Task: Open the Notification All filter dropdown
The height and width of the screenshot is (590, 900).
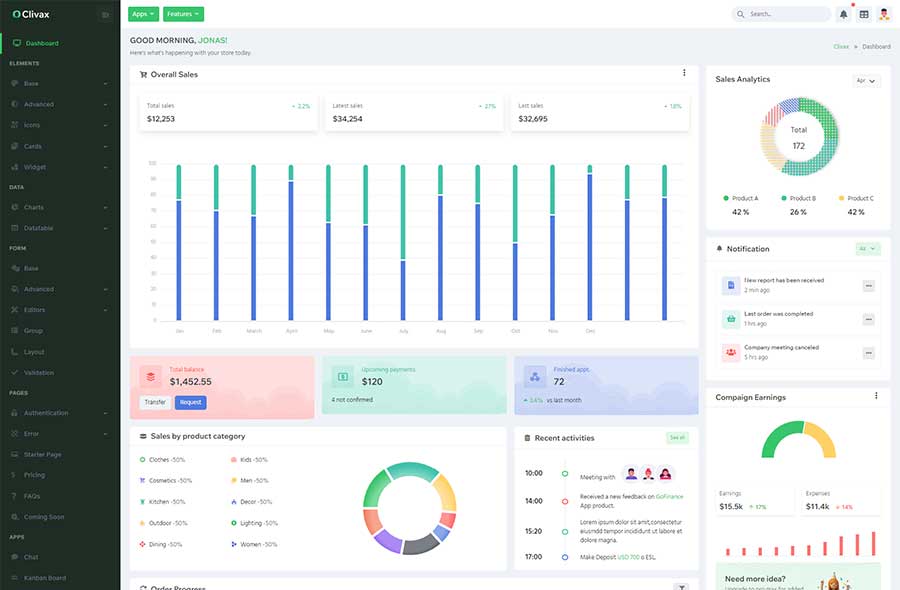Action: click(x=868, y=249)
